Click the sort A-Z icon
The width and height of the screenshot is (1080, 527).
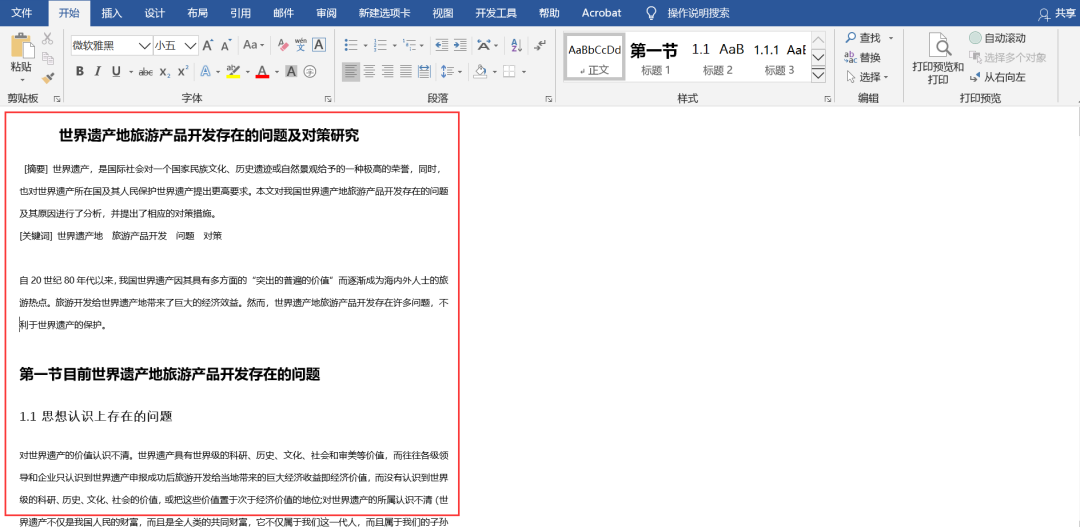tap(513, 45)
